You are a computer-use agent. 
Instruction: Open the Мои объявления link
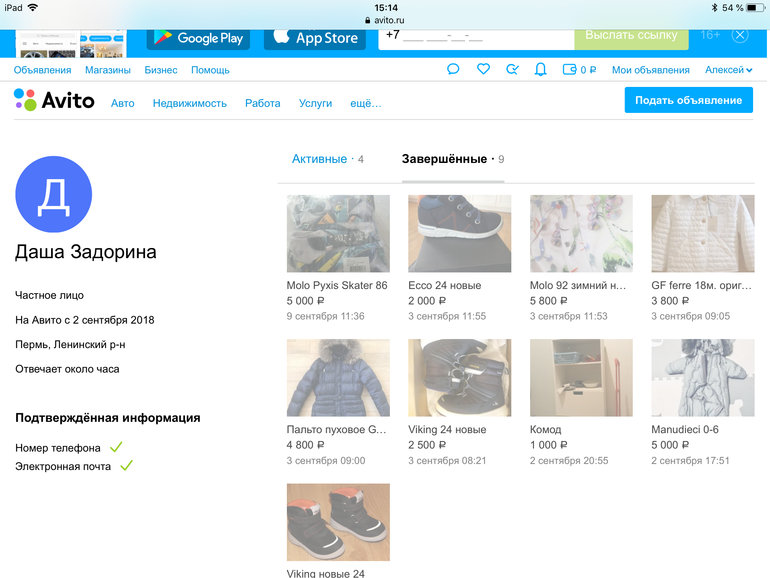(650, 70)
